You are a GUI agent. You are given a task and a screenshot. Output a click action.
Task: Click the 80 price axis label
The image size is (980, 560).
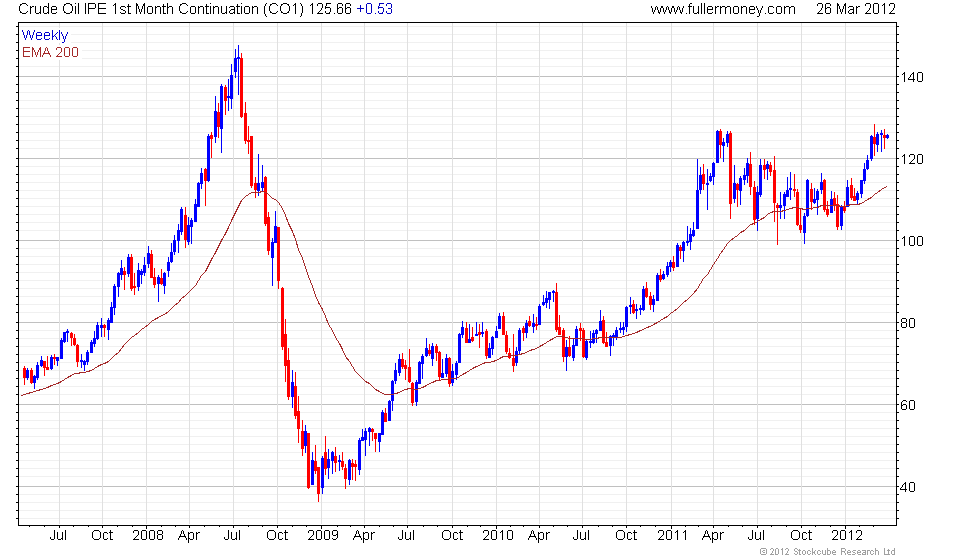[x=908, y=323]
